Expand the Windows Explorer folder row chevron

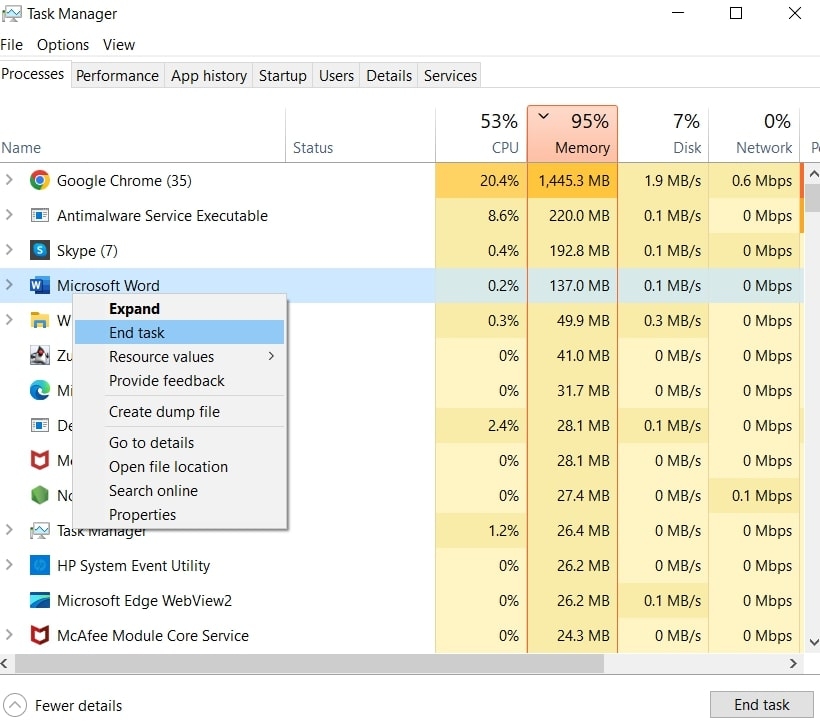pos(9,320)
